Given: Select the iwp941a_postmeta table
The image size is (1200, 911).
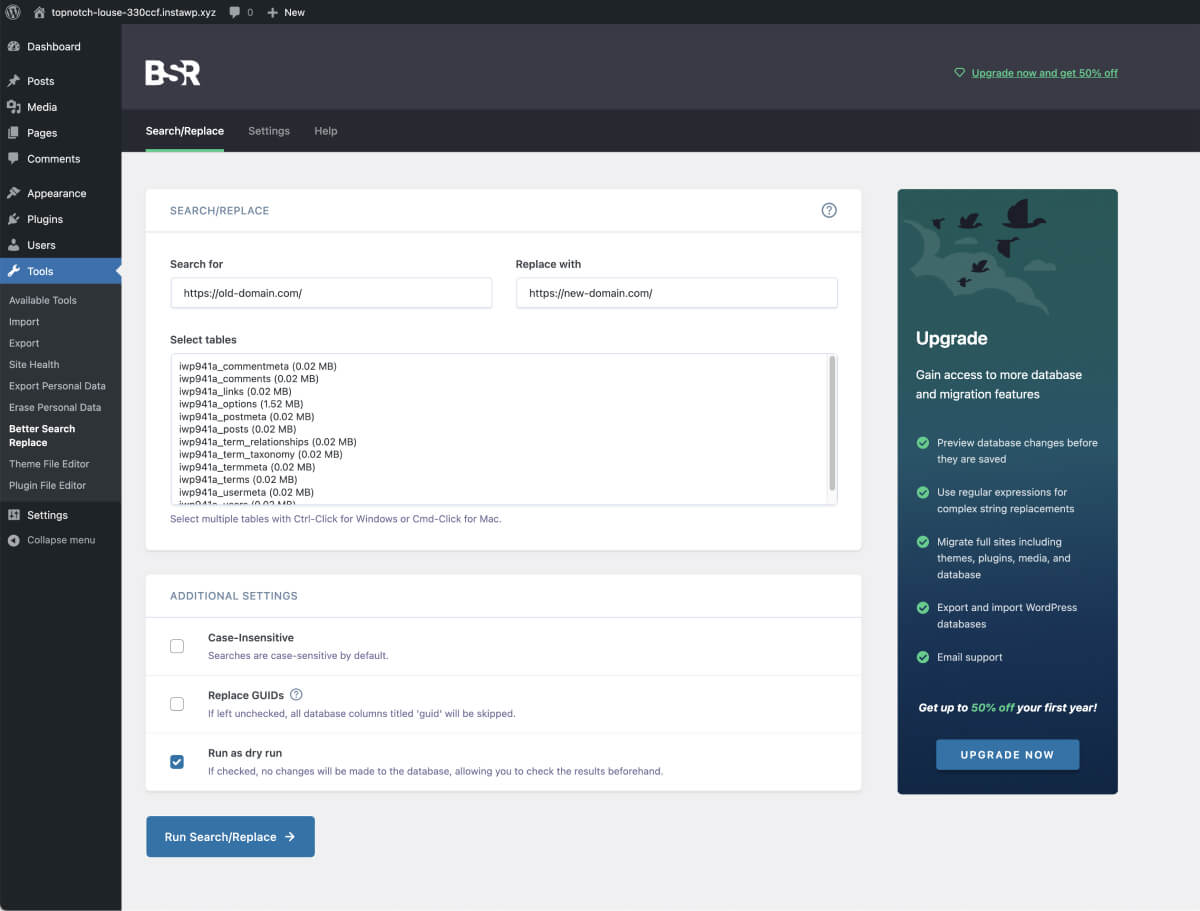Looking at the screenshot, I should click(x=246, y=417).
